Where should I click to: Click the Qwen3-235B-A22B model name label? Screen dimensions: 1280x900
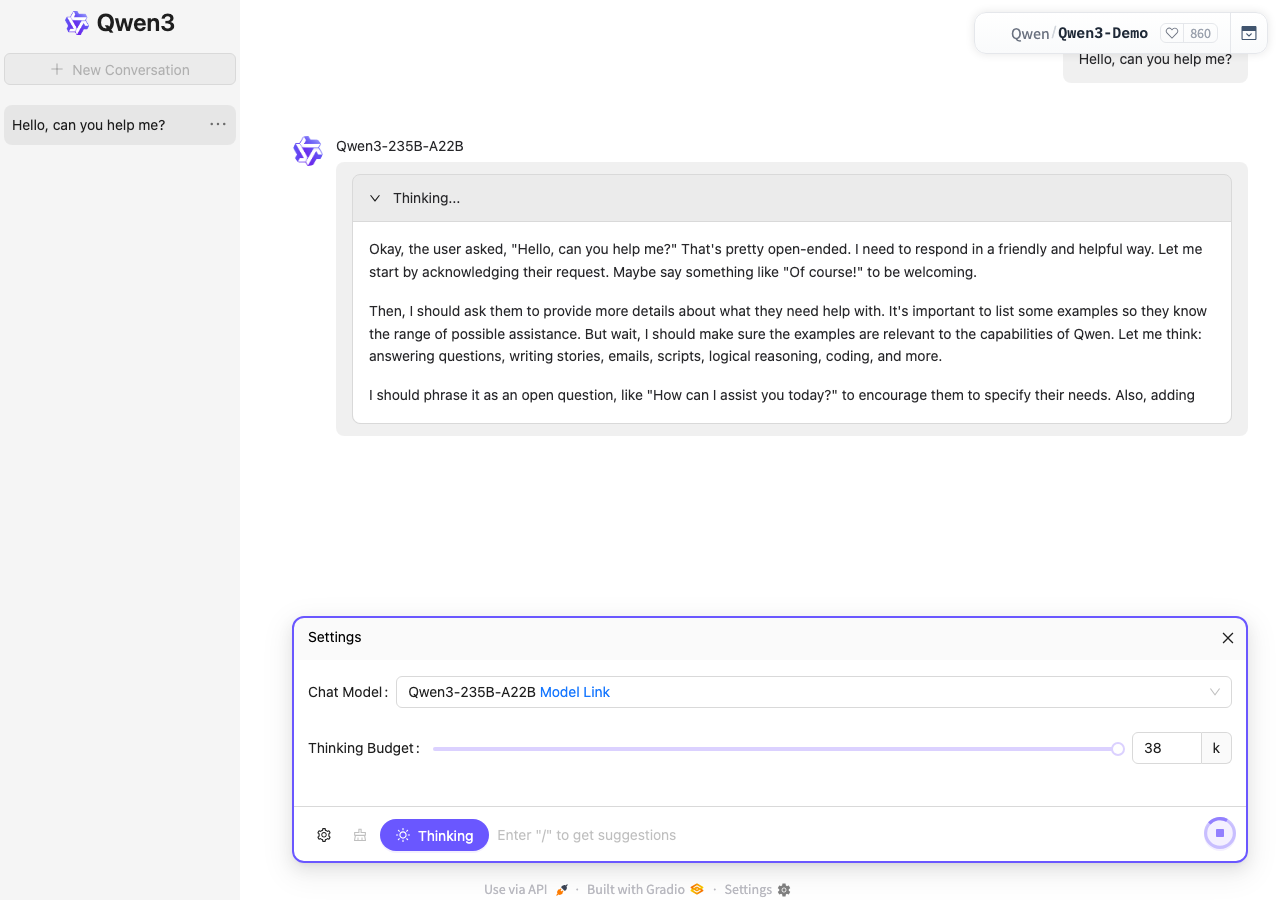pyautogui.click(x=400, y=146)
